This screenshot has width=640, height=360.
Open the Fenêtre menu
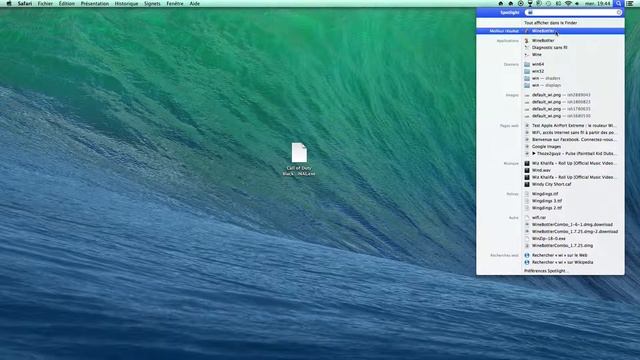[x=175, y=3]
